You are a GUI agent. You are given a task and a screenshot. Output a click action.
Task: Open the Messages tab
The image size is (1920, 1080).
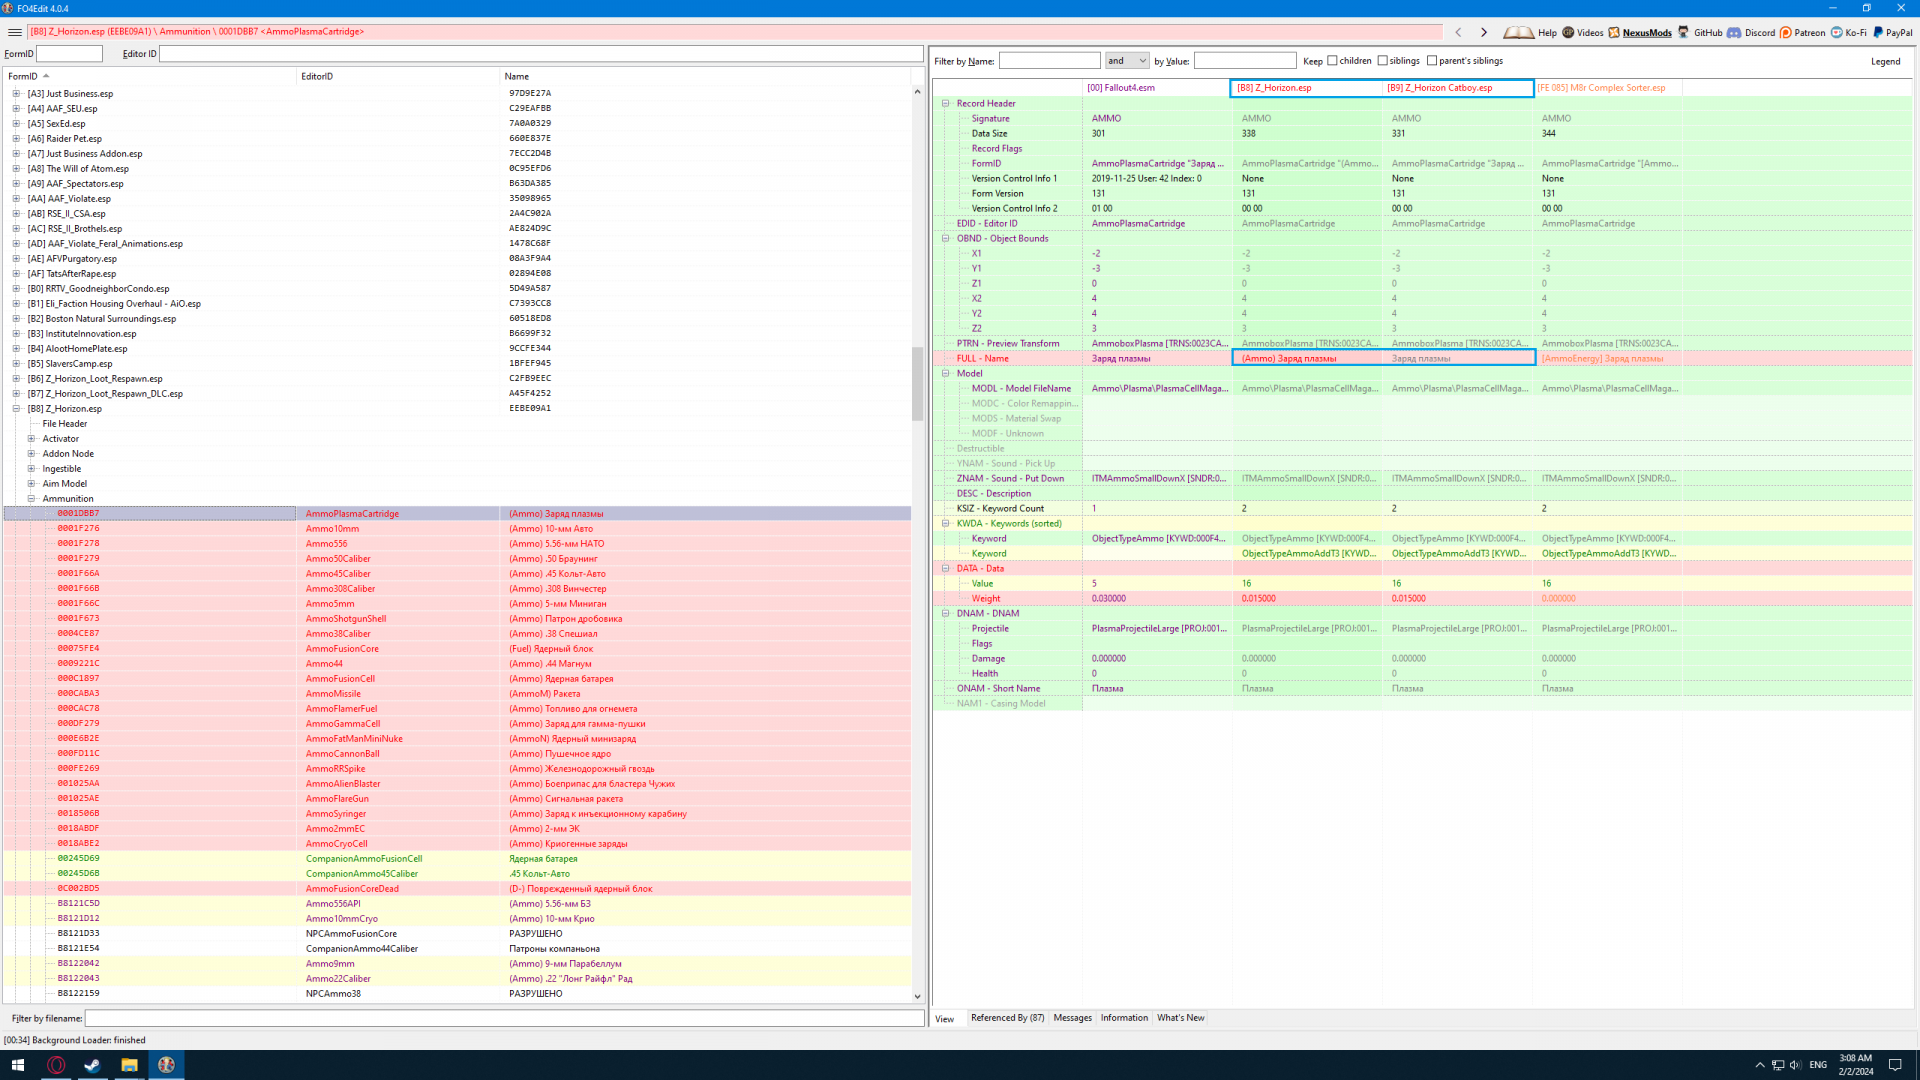pos(1072,1018)
